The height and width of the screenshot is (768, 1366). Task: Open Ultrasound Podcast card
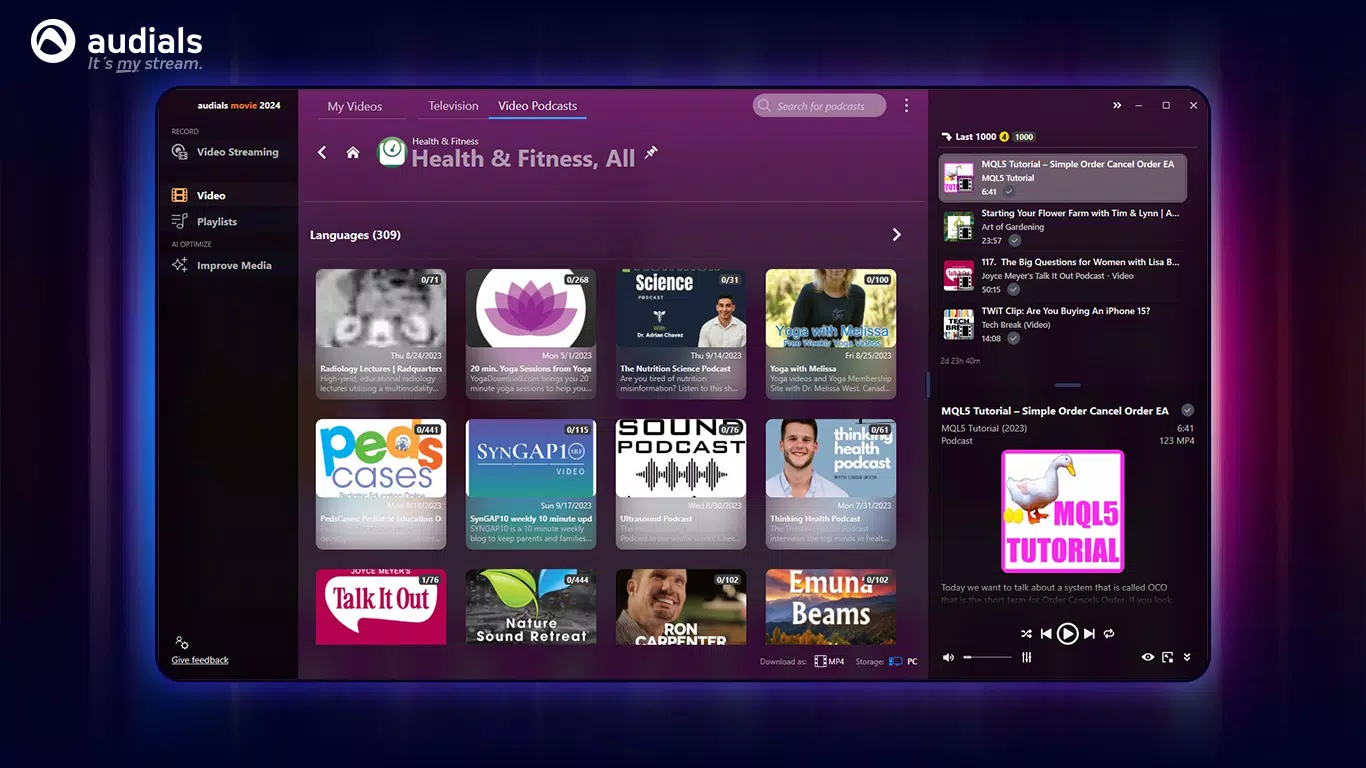681,484
